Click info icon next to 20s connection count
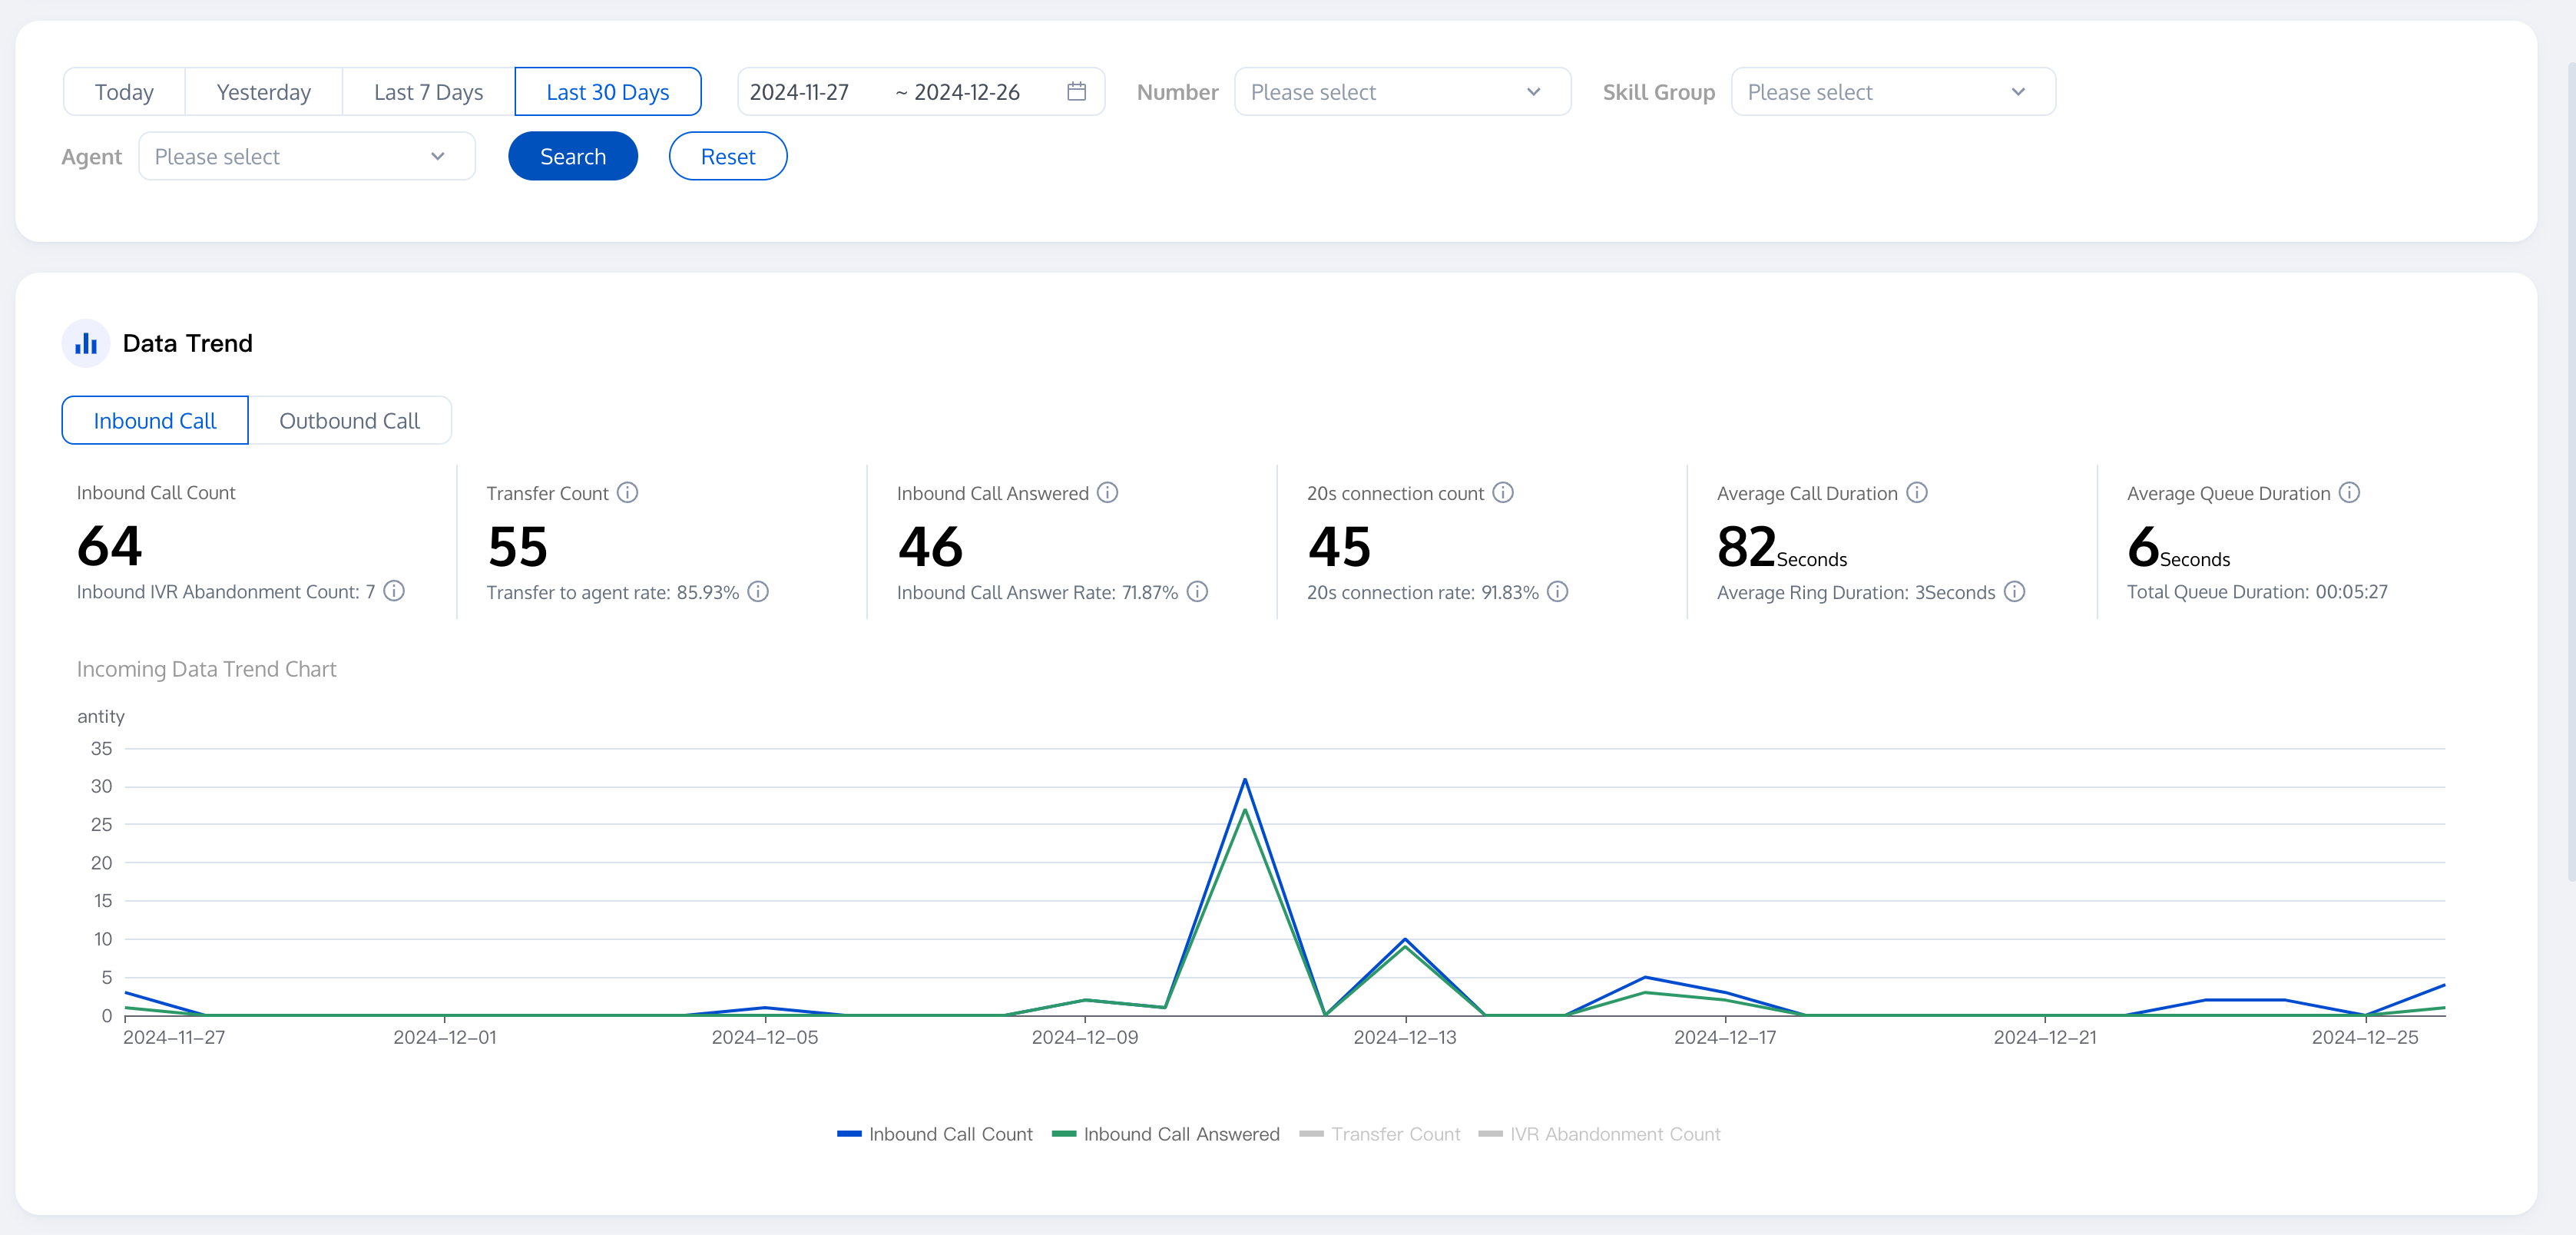Screen dimensions: 2576x1235 (x=1502, y=493)
